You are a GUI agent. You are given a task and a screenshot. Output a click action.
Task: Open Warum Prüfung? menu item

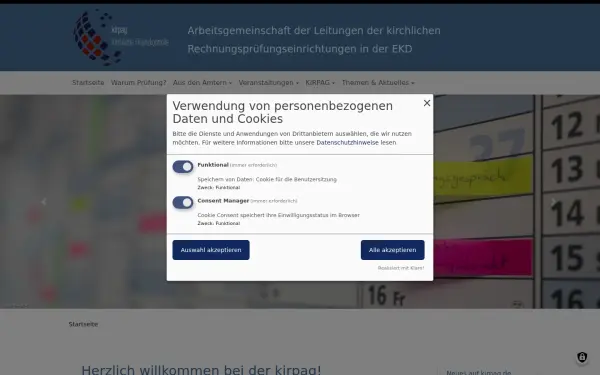point(139,83)
